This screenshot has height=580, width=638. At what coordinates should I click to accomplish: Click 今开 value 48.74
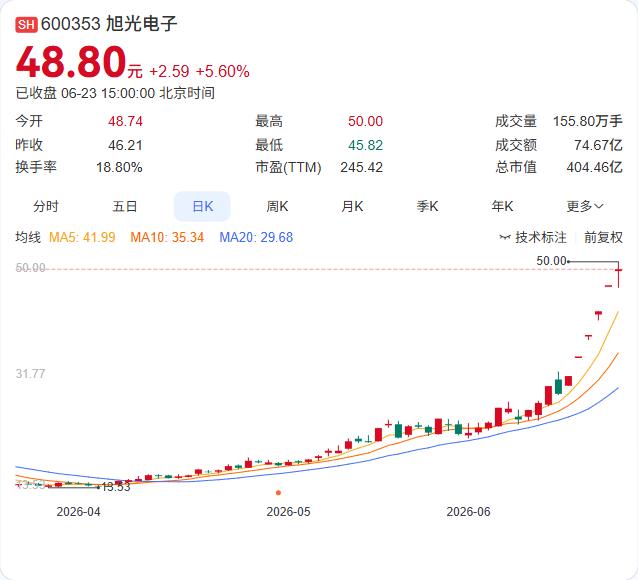click(125, 121)
